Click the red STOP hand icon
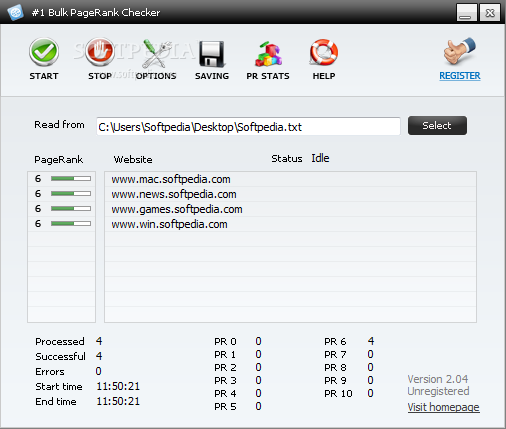The width and height of the screenshot is (506, 429). [x=100, y=52]
